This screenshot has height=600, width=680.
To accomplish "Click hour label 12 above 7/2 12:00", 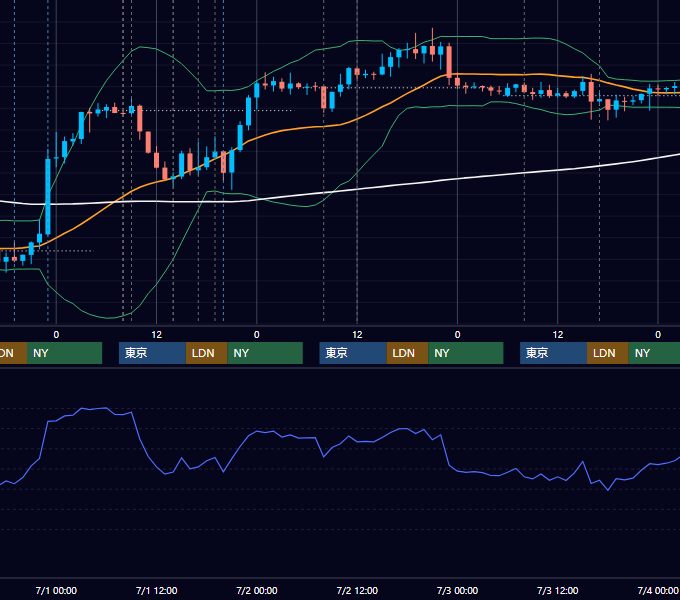I will point(357,335).
